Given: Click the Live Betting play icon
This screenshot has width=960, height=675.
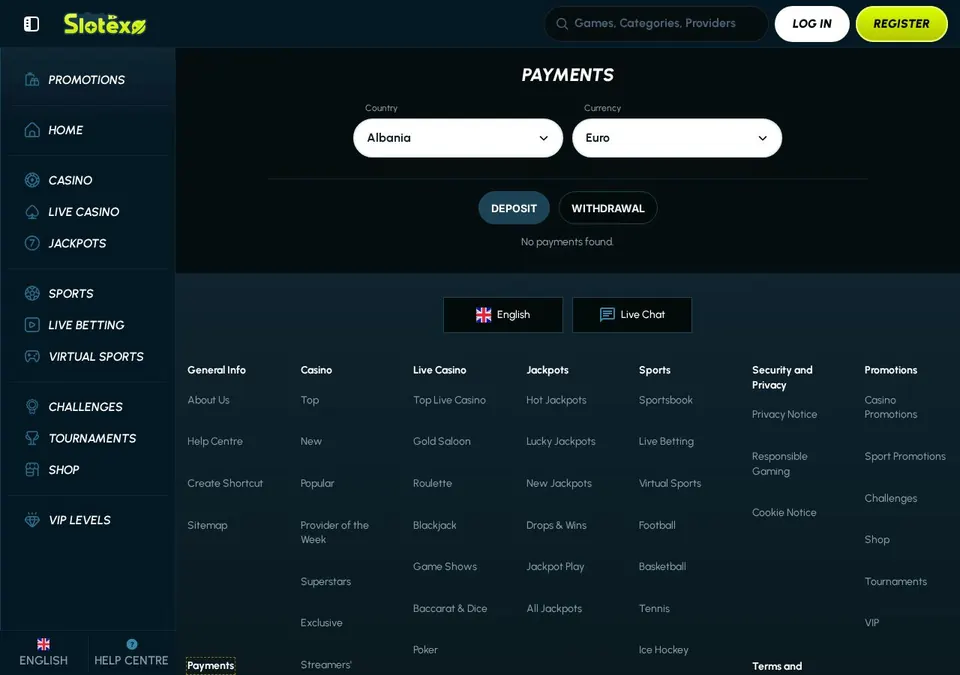Looking at the screenshot, I should pos(32,325).
